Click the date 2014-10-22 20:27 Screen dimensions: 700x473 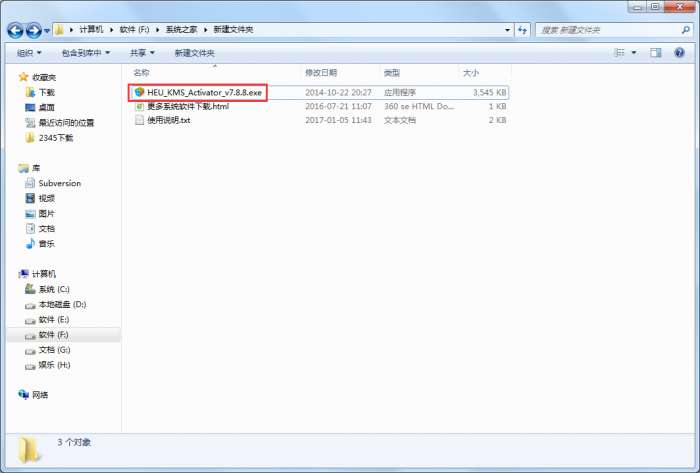(338, 92)
